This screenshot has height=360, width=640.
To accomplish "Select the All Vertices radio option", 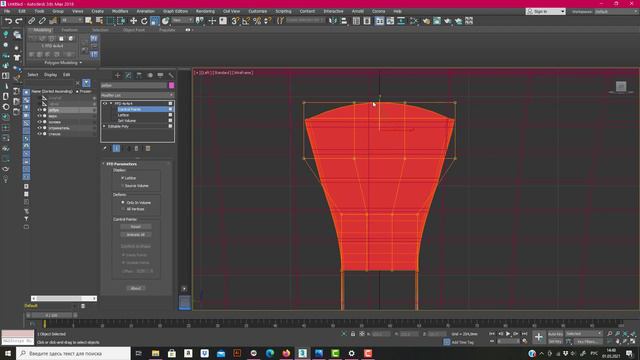I will click(123, 209).
